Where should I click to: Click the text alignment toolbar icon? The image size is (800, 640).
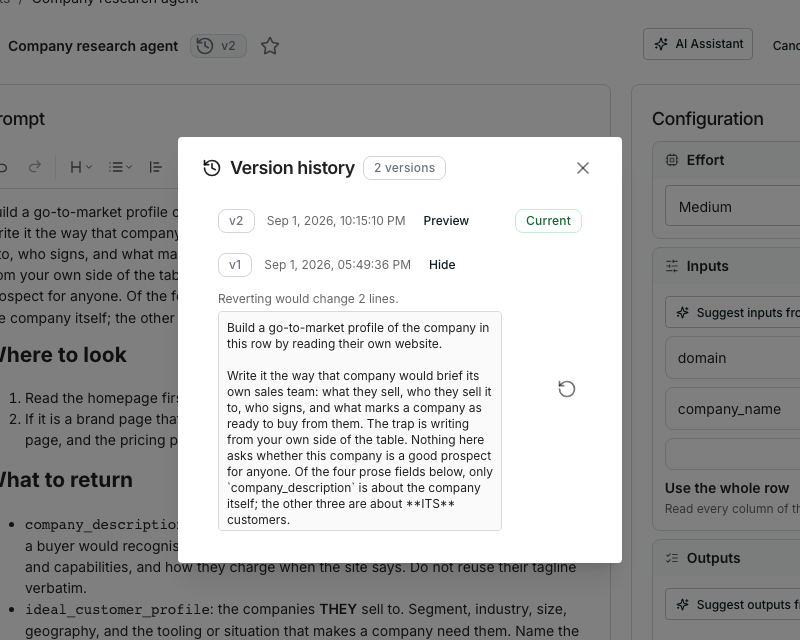(x=156, y=167)
